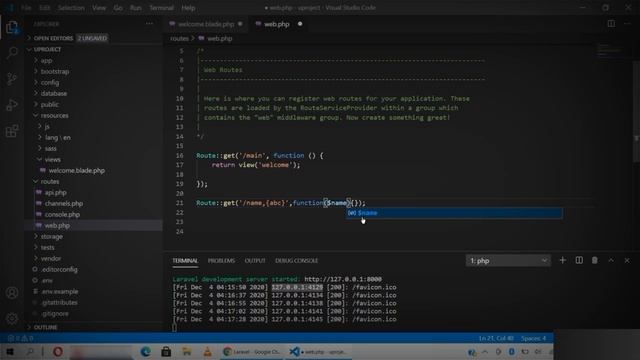Open the File menu
Image resolution: width=640 pixels, height=360 pixels.
pyautogui.click(x=26, y=7)
